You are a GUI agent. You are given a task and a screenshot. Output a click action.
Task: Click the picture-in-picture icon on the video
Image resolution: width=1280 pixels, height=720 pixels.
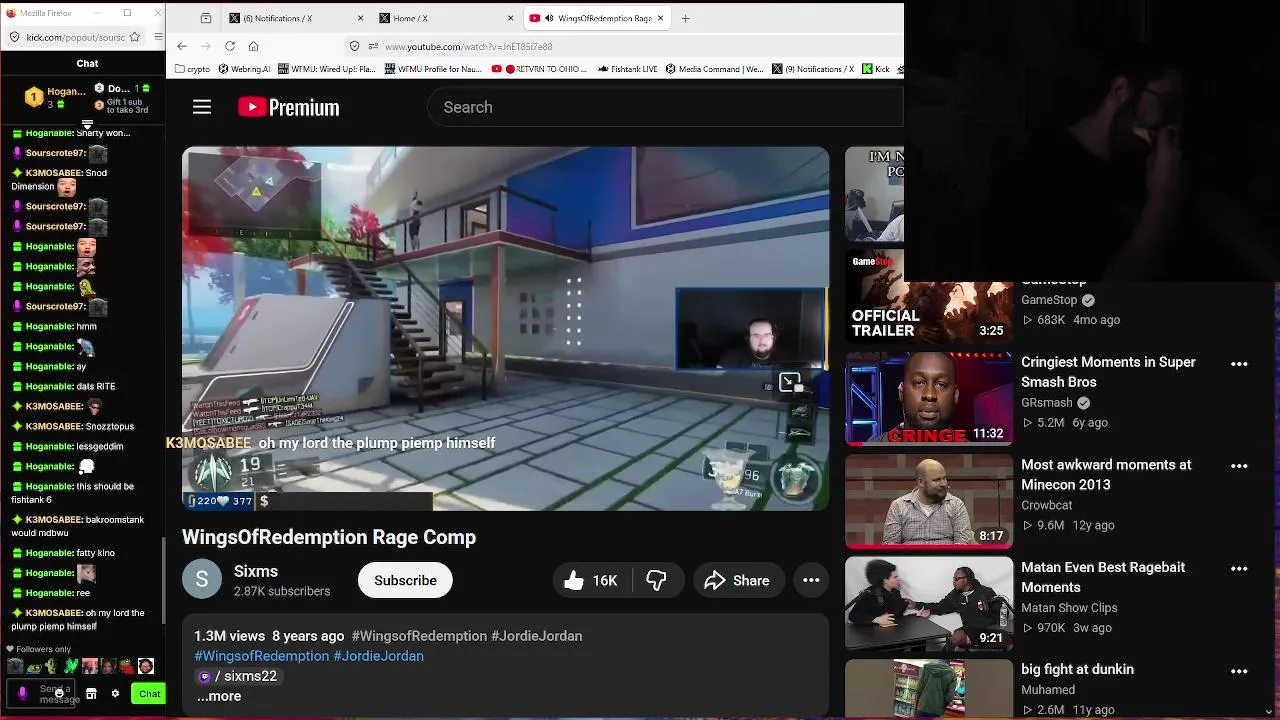790,382
